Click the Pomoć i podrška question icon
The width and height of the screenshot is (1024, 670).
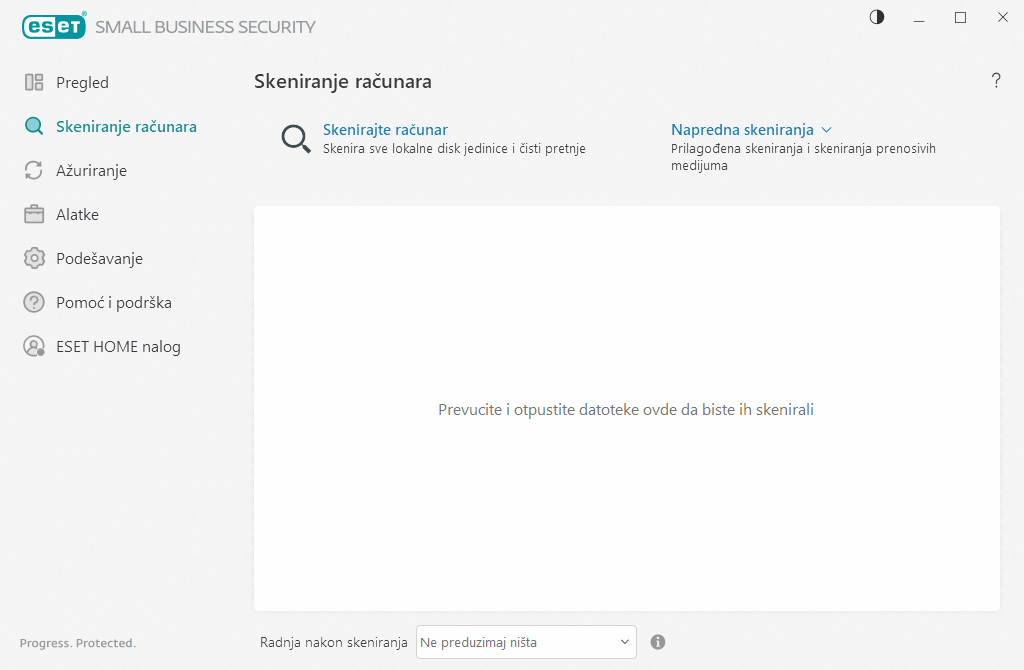[x=34, y=303]
